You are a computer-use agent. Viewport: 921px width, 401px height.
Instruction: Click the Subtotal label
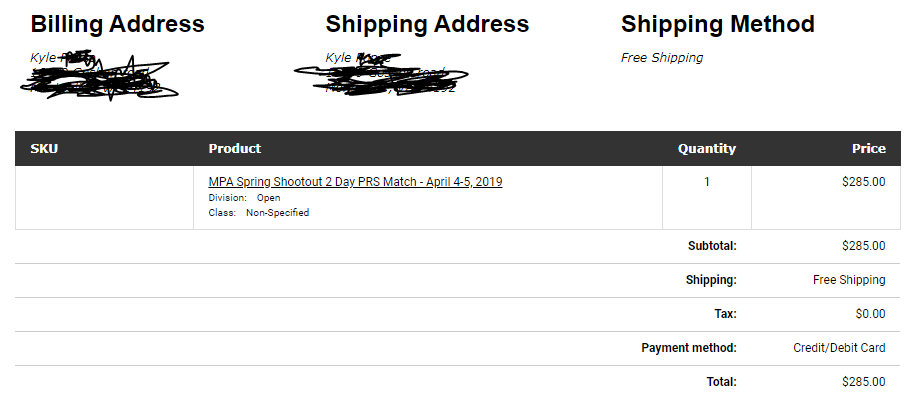click(712, 246)
